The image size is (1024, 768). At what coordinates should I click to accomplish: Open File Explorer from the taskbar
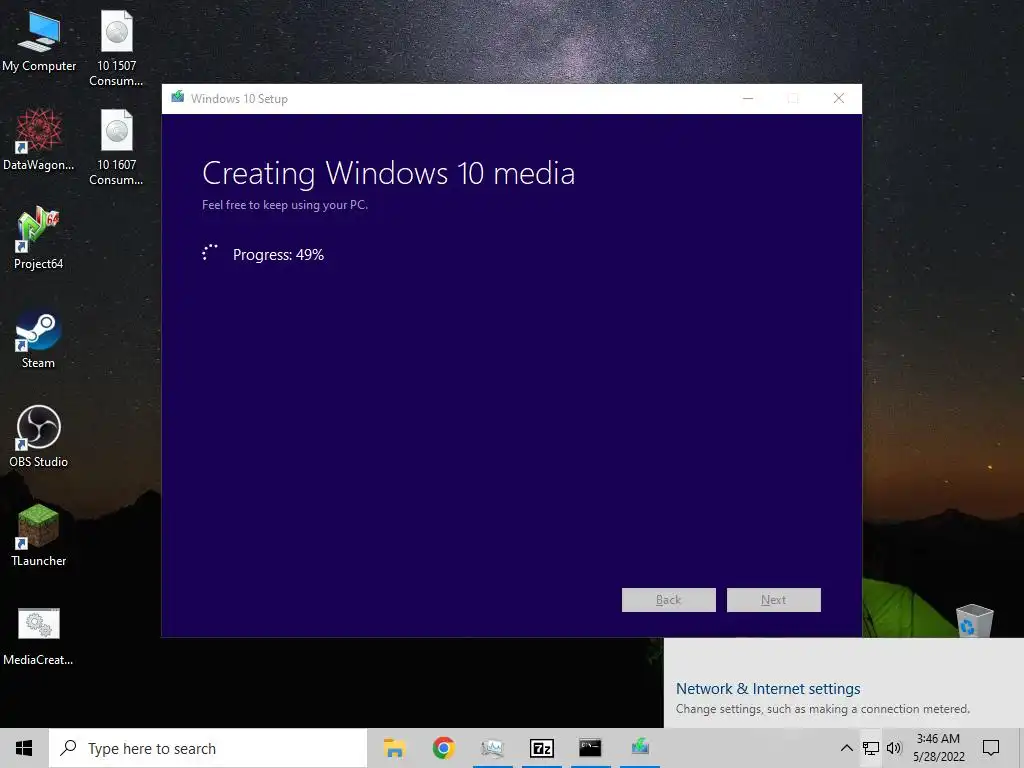click(x=394, y=748)
